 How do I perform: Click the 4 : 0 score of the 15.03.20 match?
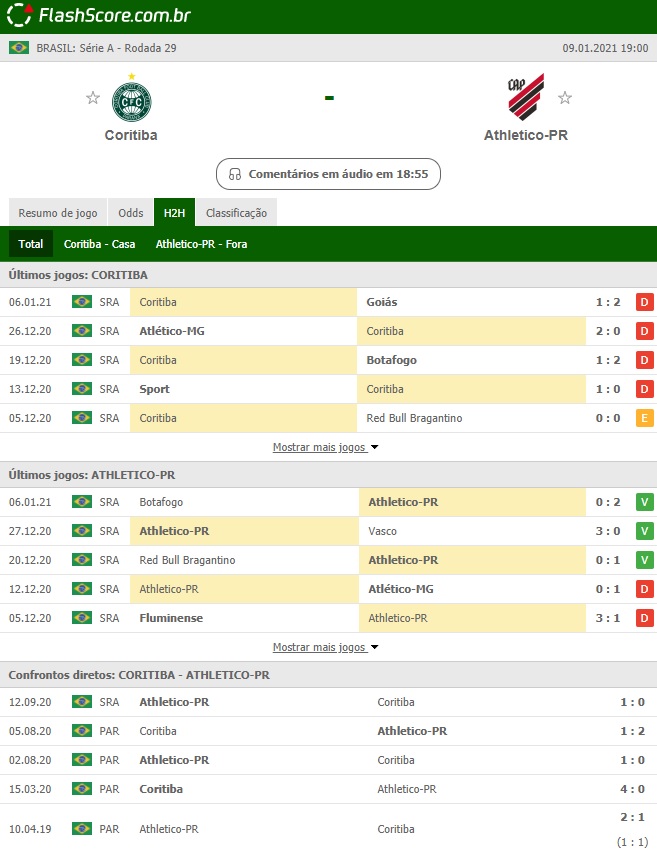pos(633,789)
